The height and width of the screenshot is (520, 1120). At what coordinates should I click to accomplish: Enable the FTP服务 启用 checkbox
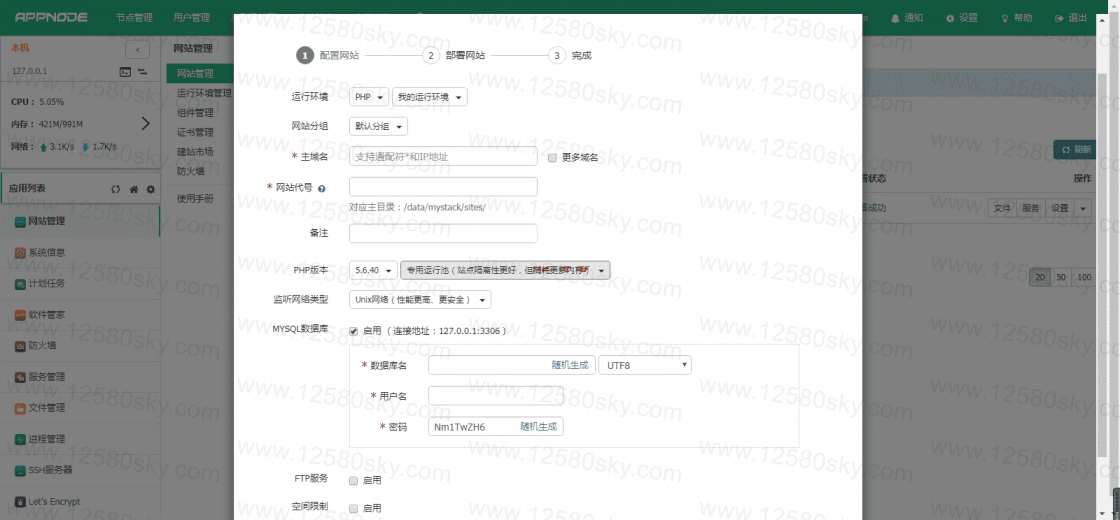tap(354, 481)
